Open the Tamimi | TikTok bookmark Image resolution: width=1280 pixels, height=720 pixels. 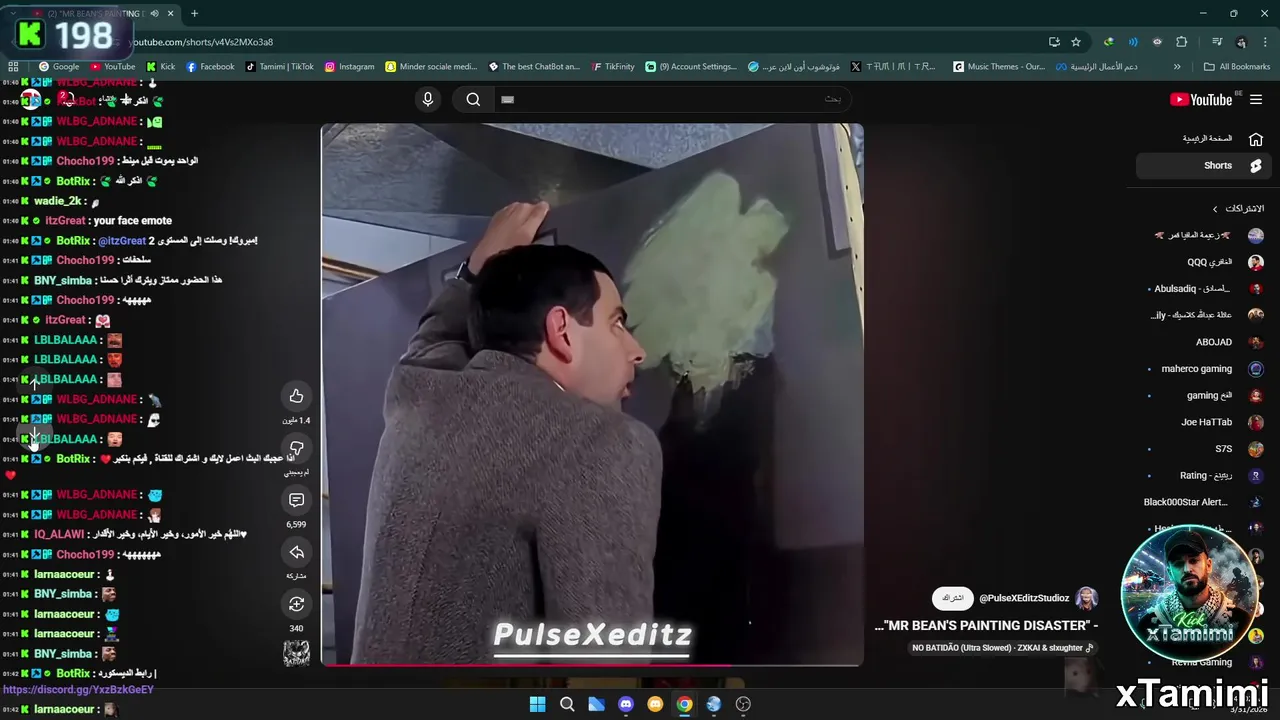click(279, 67)
